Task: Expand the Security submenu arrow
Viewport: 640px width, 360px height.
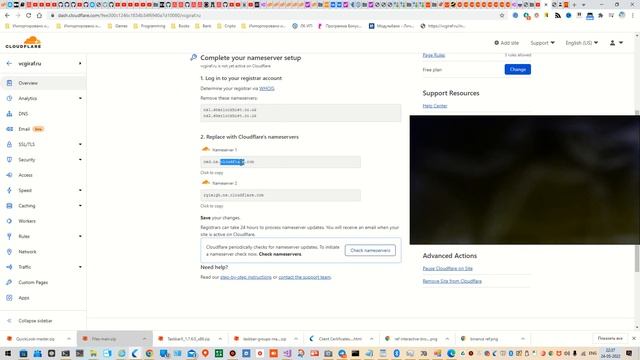Action: click(80, 160)
